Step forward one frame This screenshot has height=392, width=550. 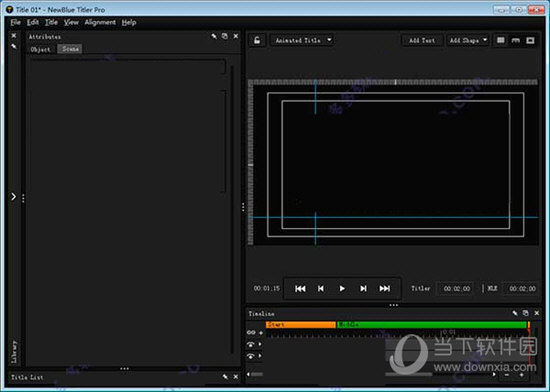pos(363,289)
